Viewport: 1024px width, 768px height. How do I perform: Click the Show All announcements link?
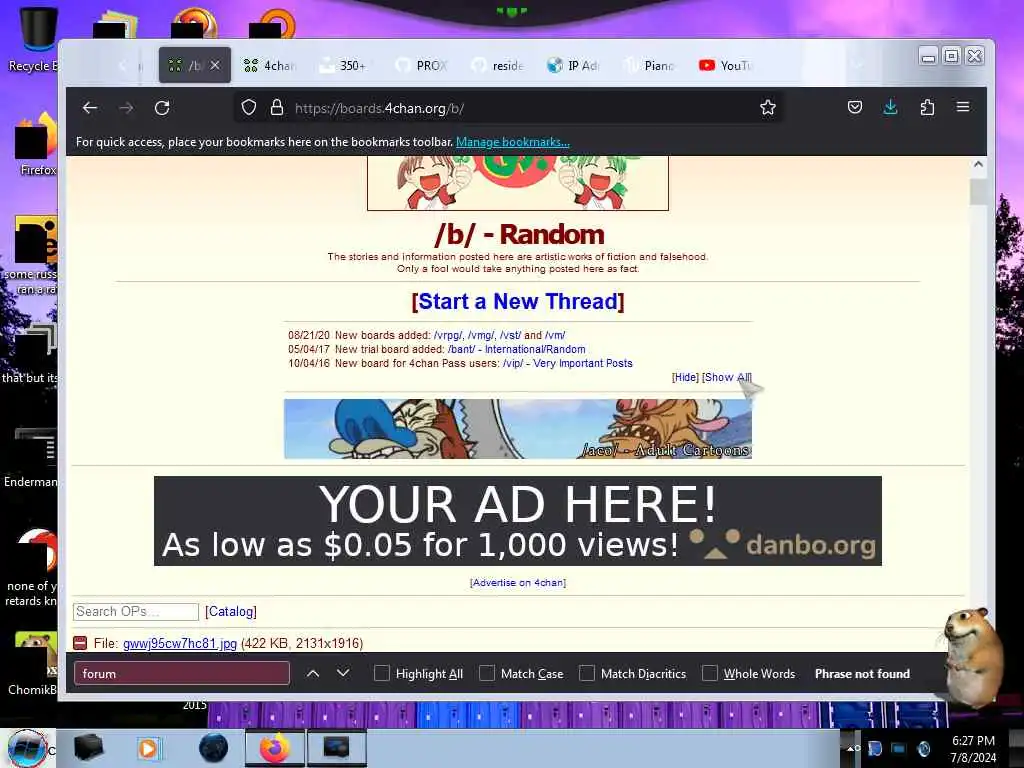click(726, 377)
